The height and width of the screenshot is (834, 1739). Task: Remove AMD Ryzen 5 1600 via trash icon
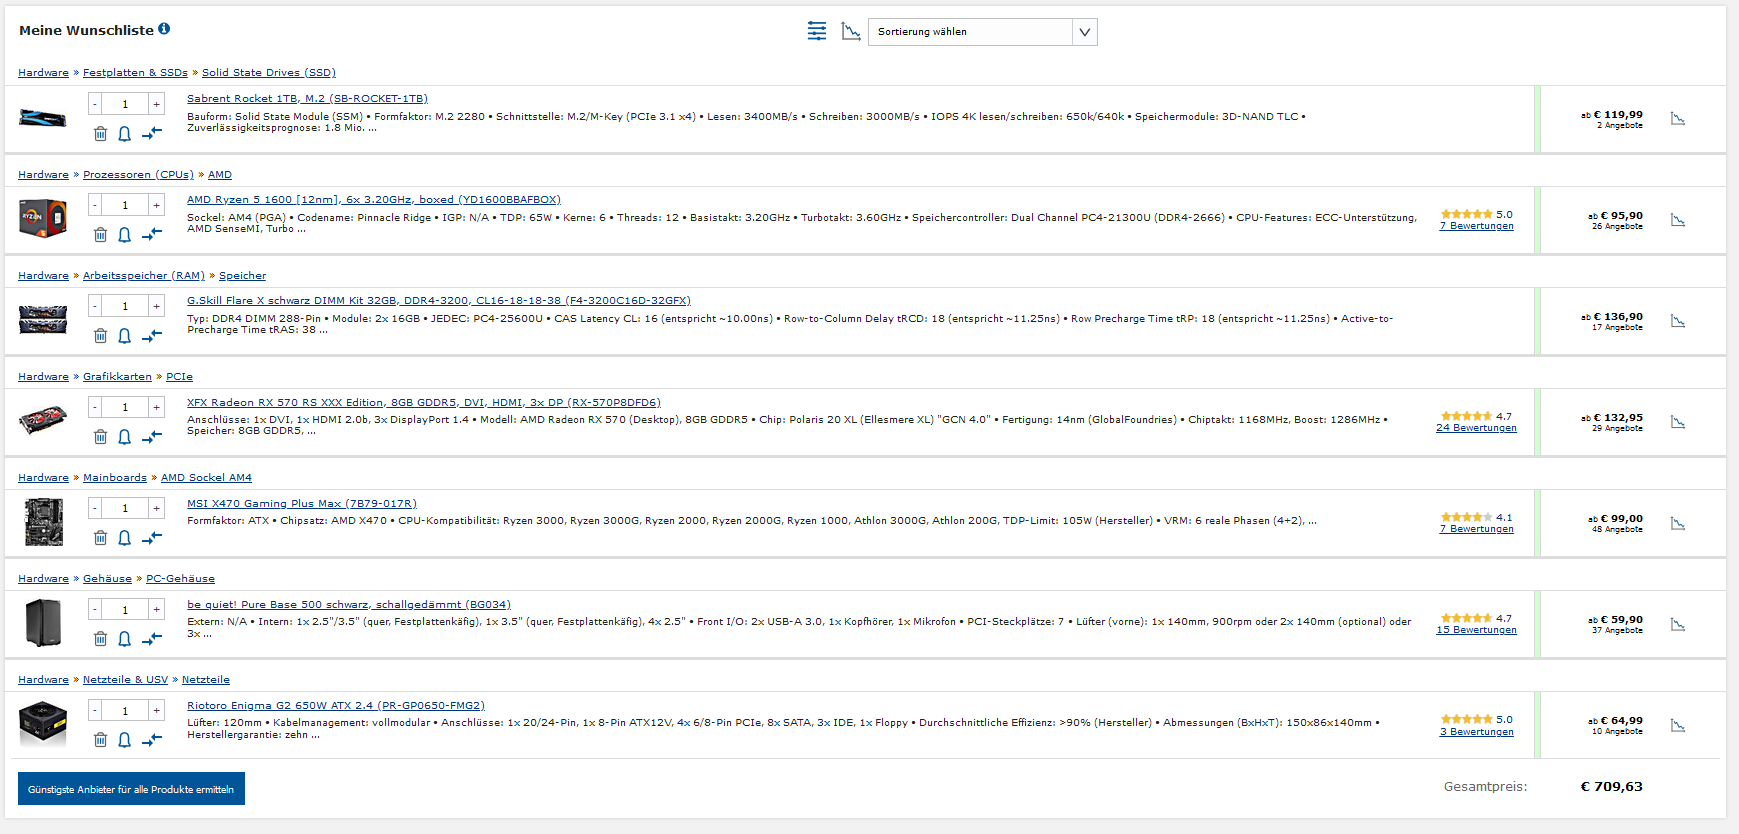(100, 234)
